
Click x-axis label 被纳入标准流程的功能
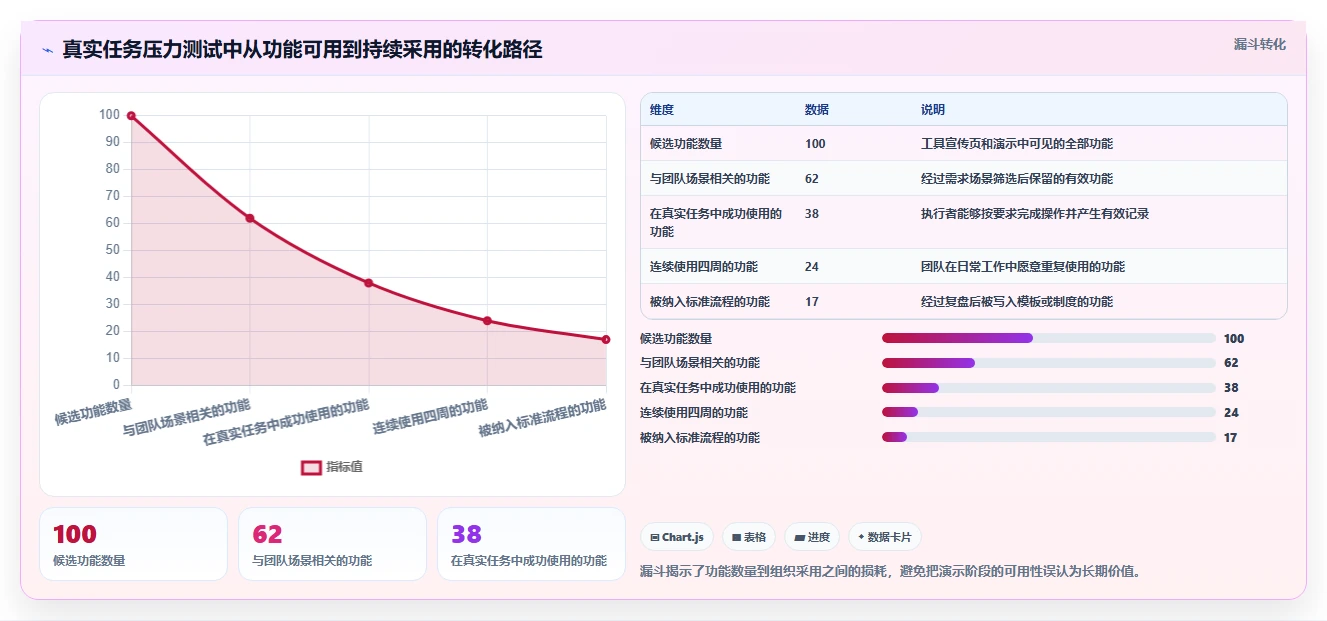tap(543, 418)
